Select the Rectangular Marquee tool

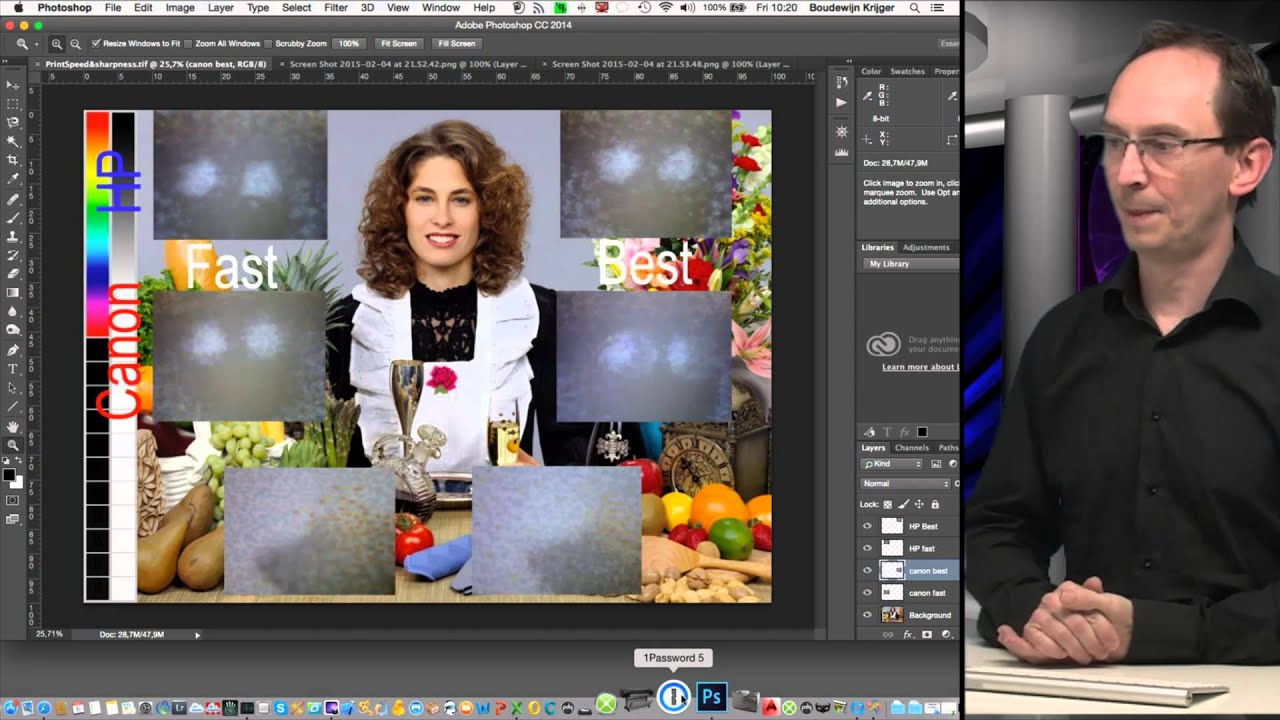click(13, 103)
